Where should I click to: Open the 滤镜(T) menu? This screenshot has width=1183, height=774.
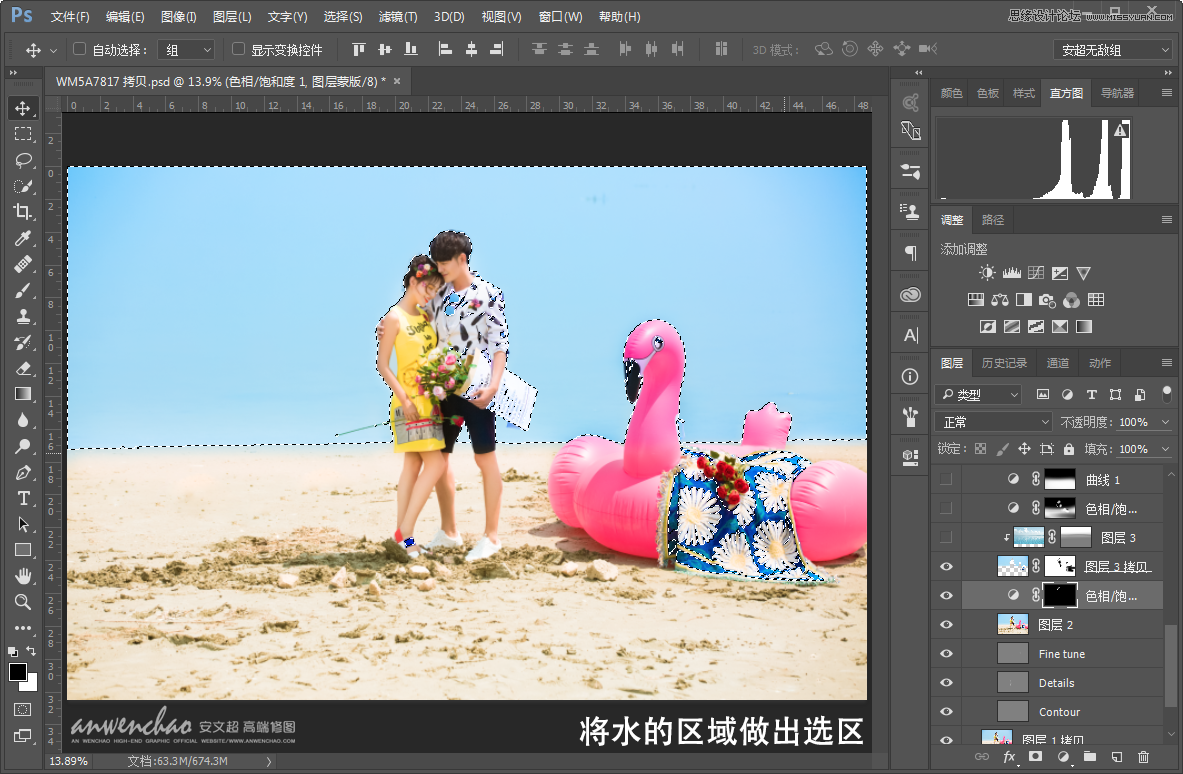pyautogui.click(x=398, y=17)
